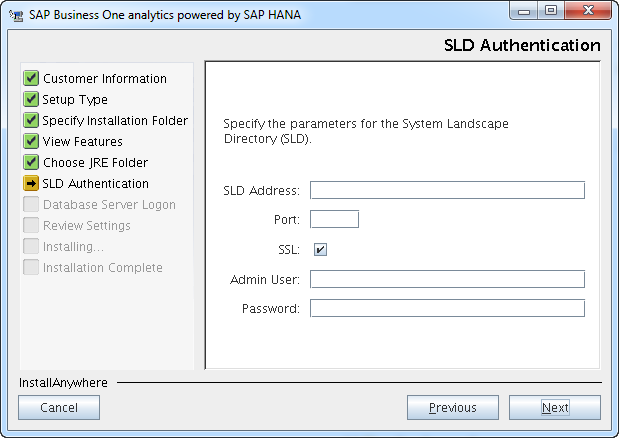Click the empty box beside Review Settings
Screen dimensions: 619x438
[31, 225]
